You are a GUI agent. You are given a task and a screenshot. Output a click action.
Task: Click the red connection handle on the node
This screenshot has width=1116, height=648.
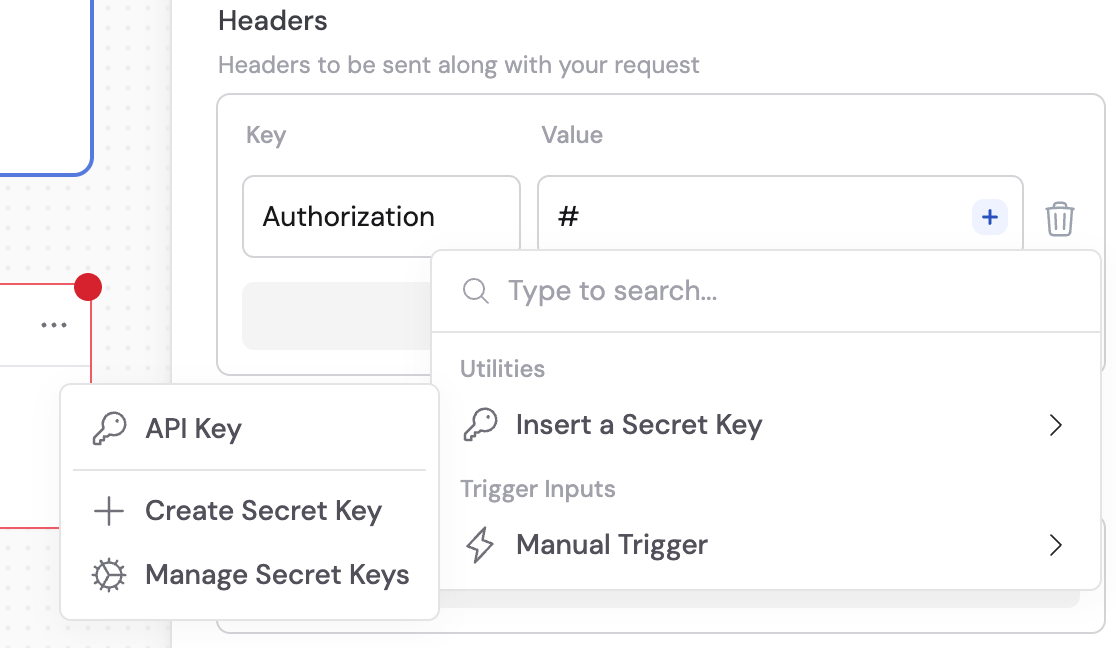tap(89, 286)
